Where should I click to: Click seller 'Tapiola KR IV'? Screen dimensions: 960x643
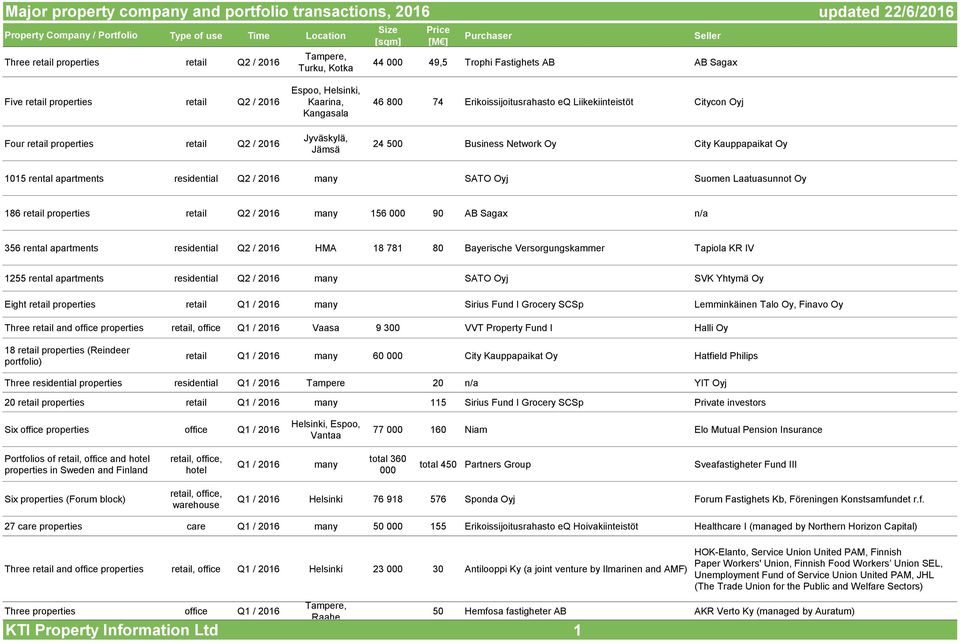(x=724, y=248)
